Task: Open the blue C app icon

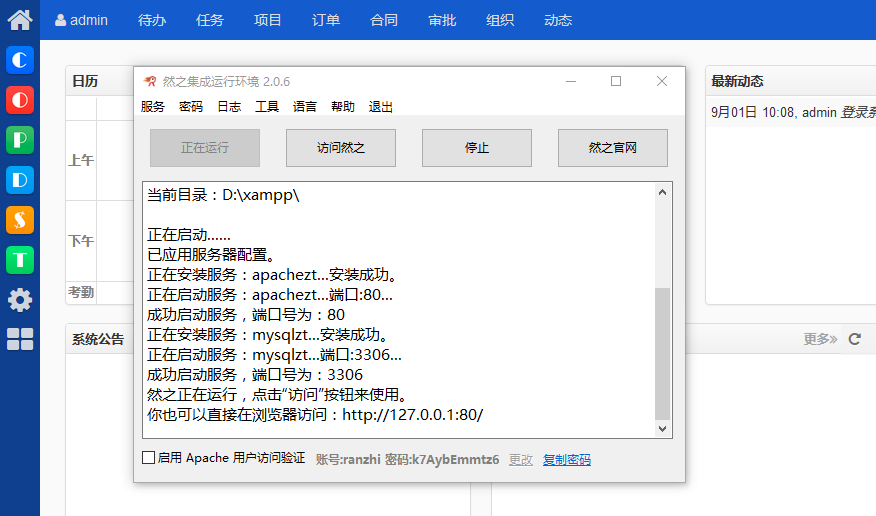Action: click(20, 60)
